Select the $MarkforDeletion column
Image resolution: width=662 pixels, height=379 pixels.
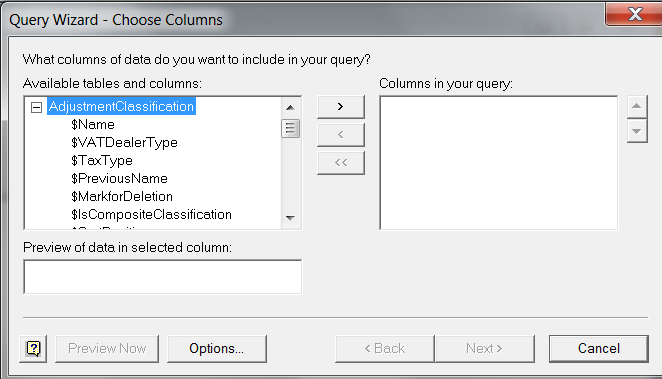122,197
